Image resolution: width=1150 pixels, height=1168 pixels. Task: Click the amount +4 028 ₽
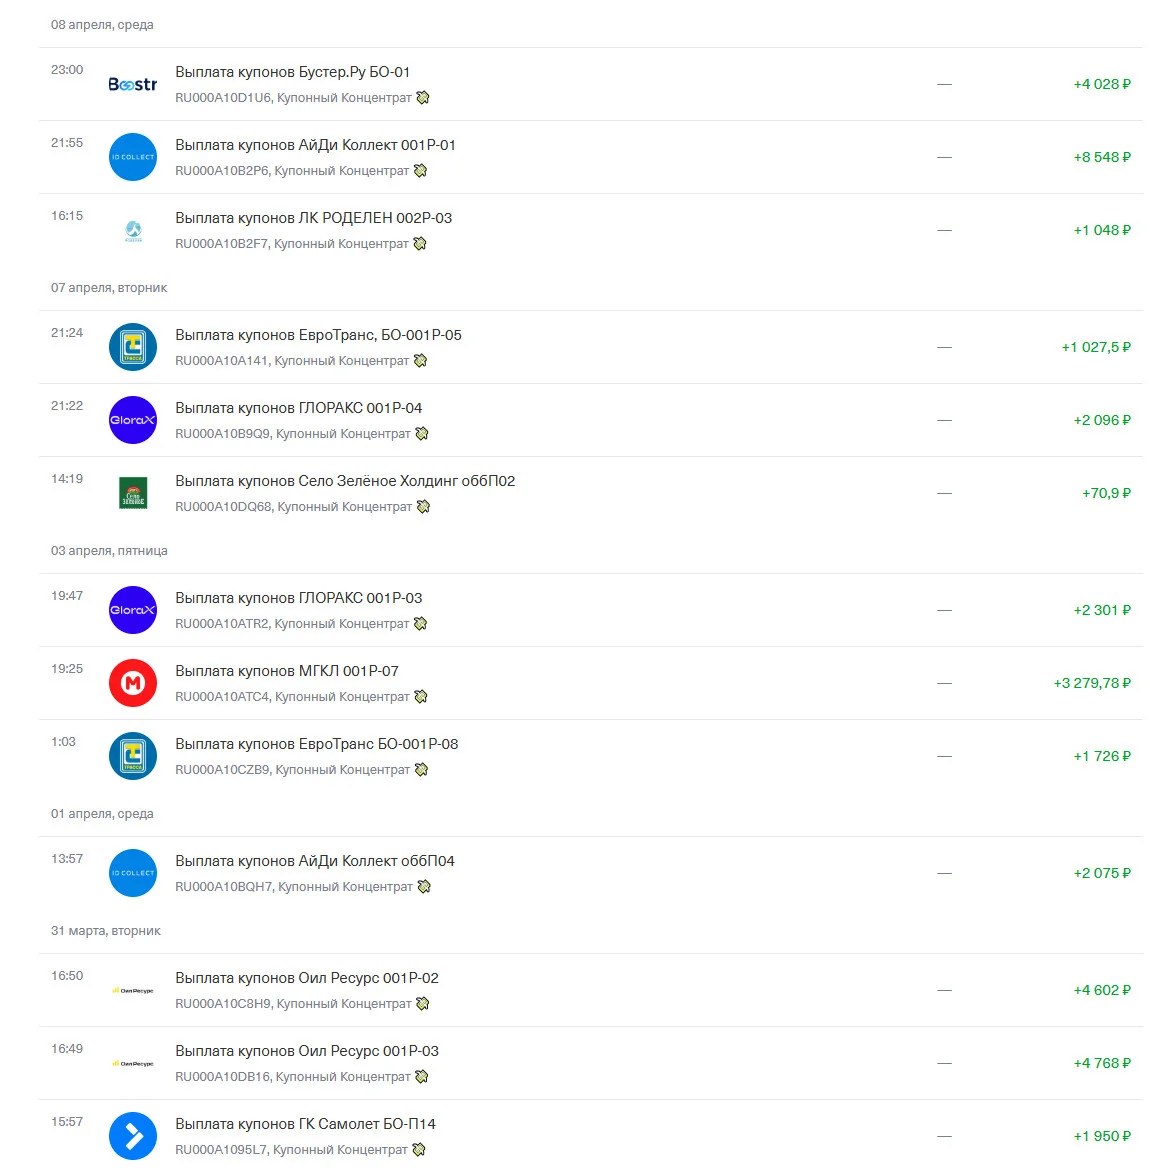(1102, 84)
